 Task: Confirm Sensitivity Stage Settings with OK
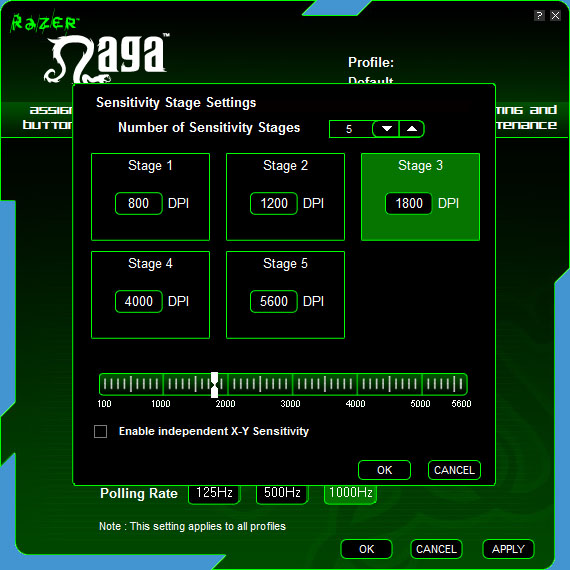[384, 470]
